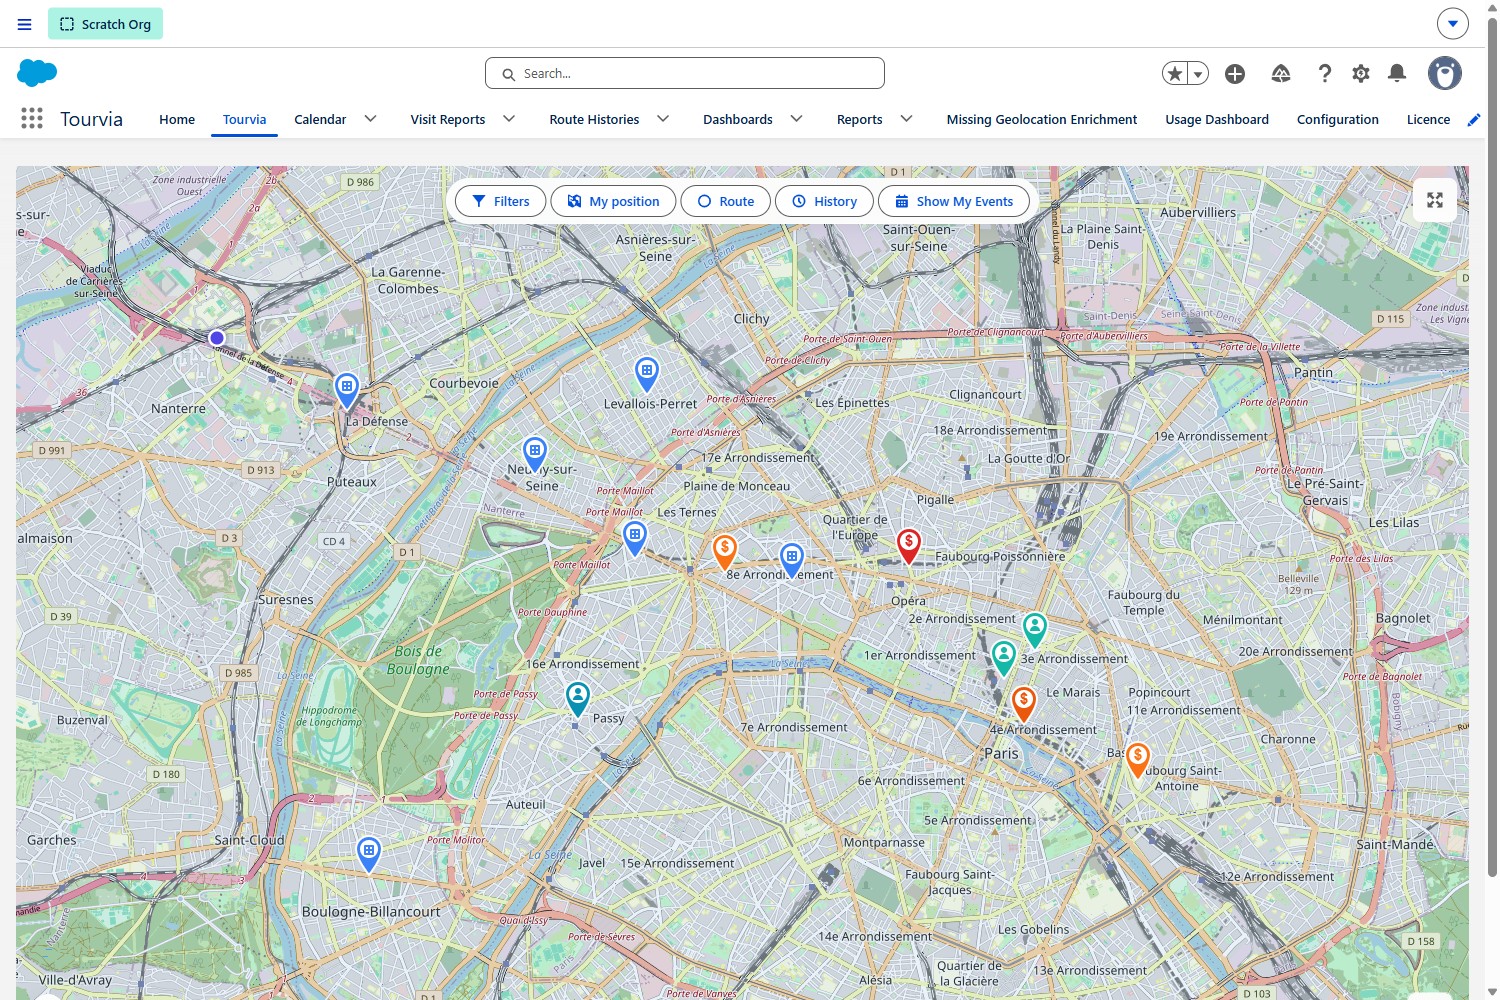This screenshot has height=1000, width=1500.
Task: Click the purple current position dot
Action: [217, 338]
